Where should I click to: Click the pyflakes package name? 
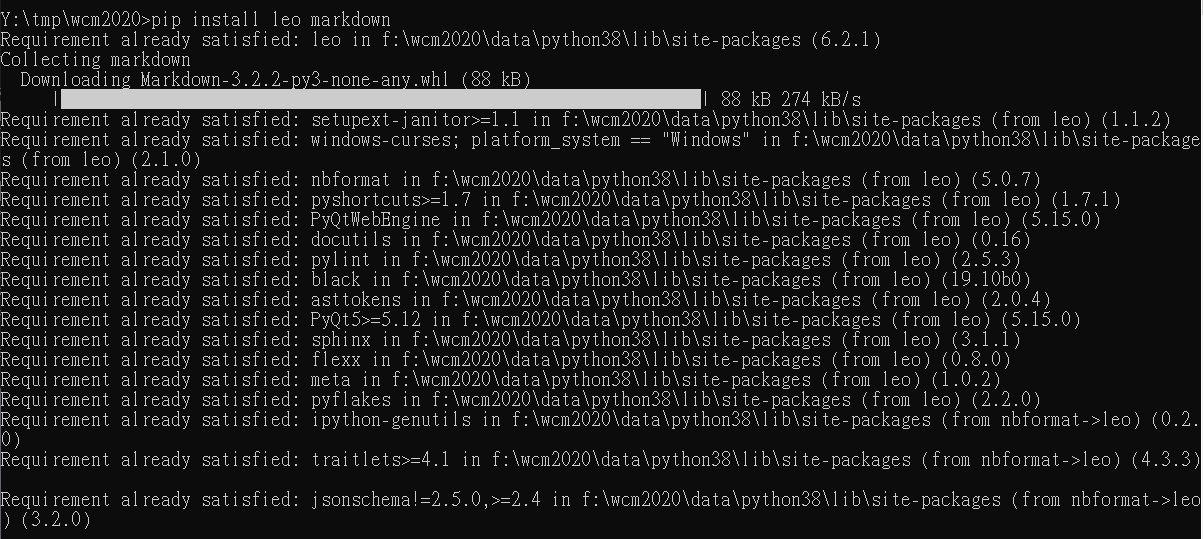350,400
